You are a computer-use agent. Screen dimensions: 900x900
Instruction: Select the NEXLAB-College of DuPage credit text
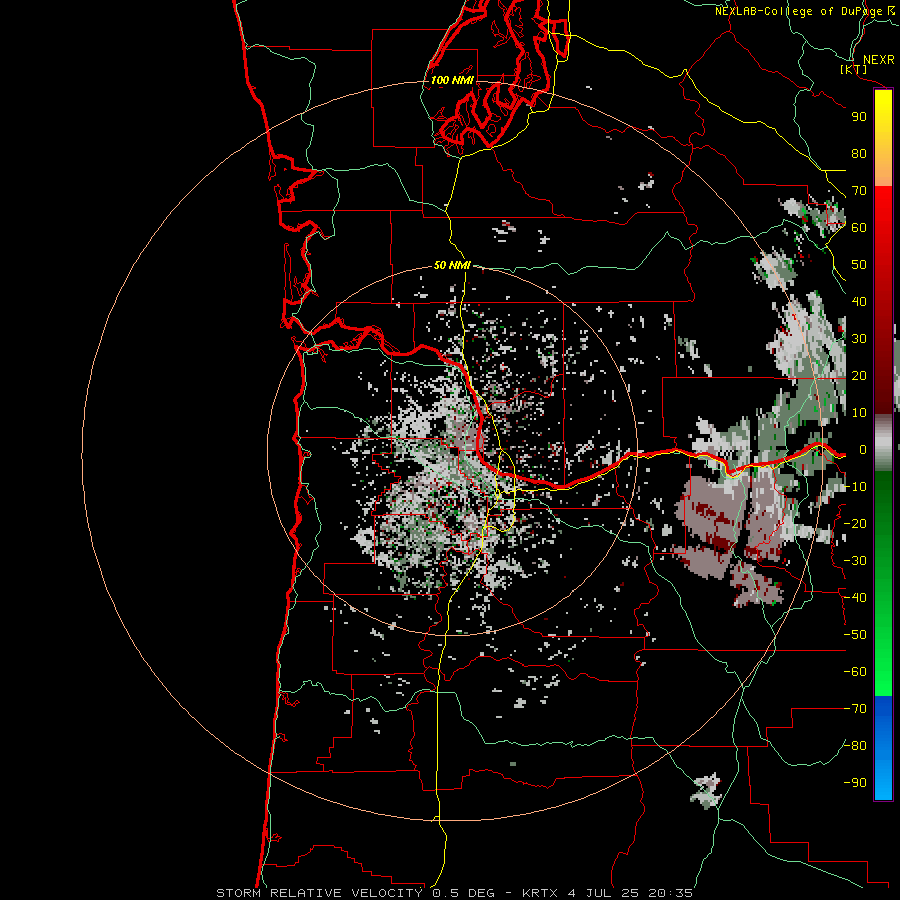pyautogui.click(x=799, y=11)
